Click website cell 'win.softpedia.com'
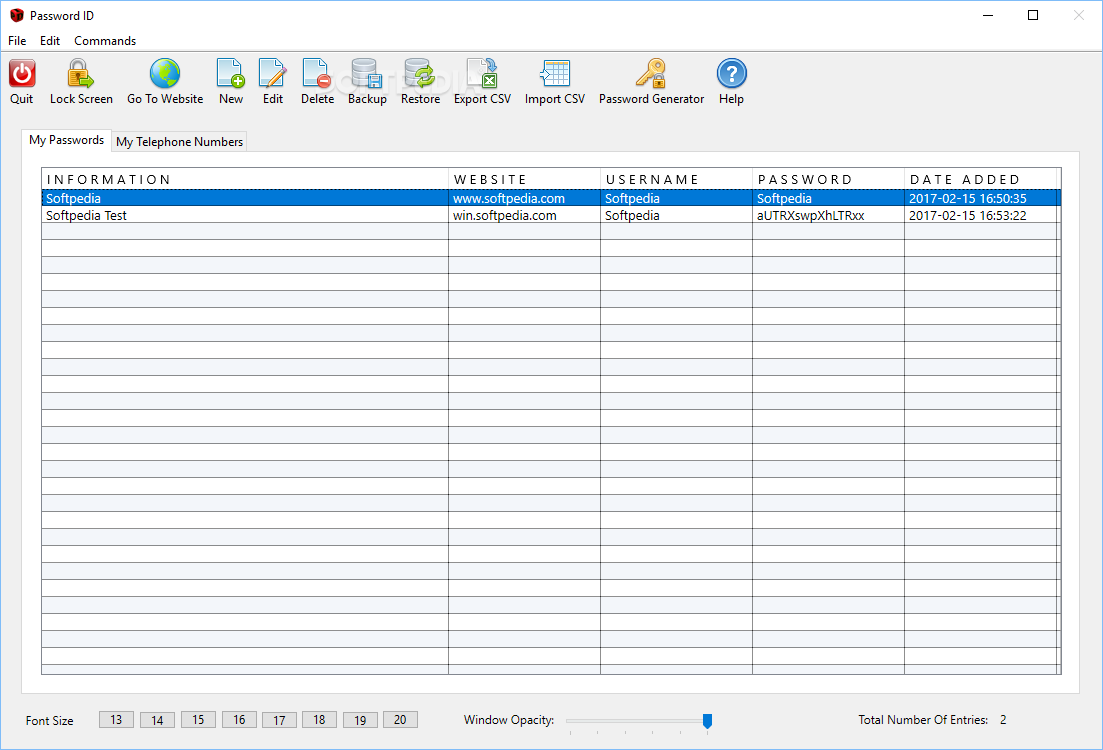The width and height of the screenshot is (1103, 750). click(524, 215)
